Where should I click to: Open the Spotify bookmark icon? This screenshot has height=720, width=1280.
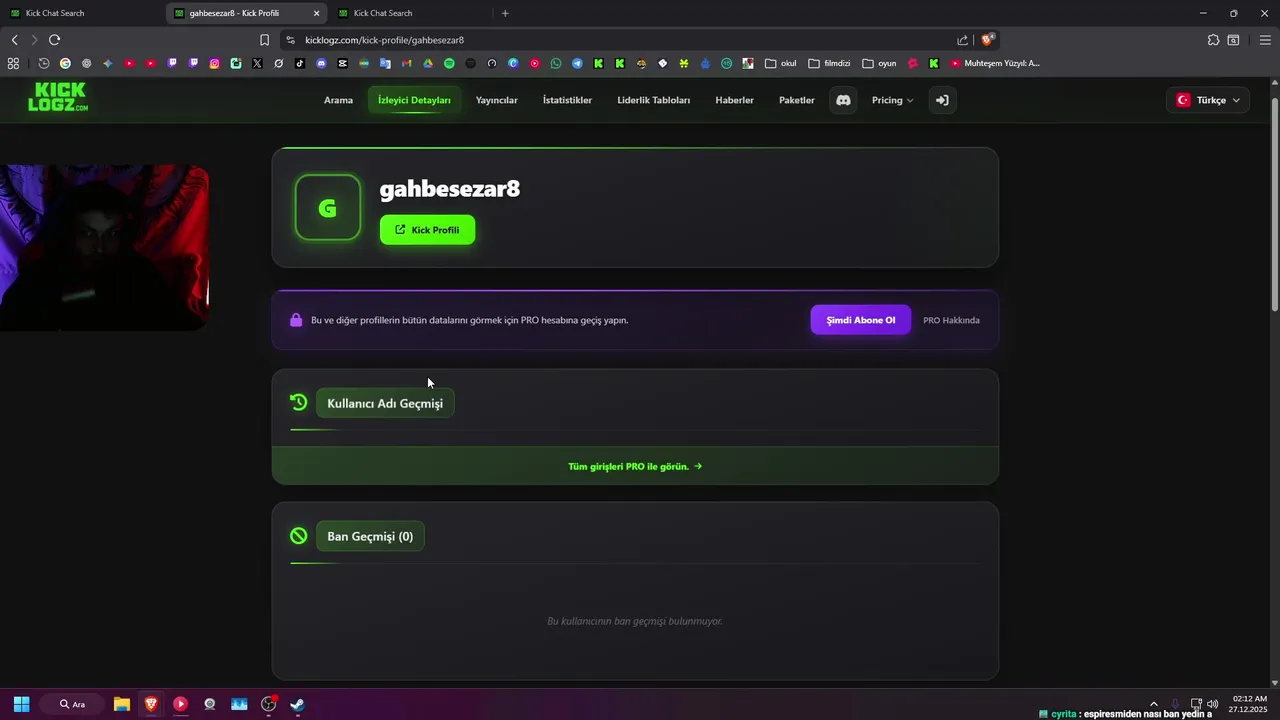[x=449, y=63]
